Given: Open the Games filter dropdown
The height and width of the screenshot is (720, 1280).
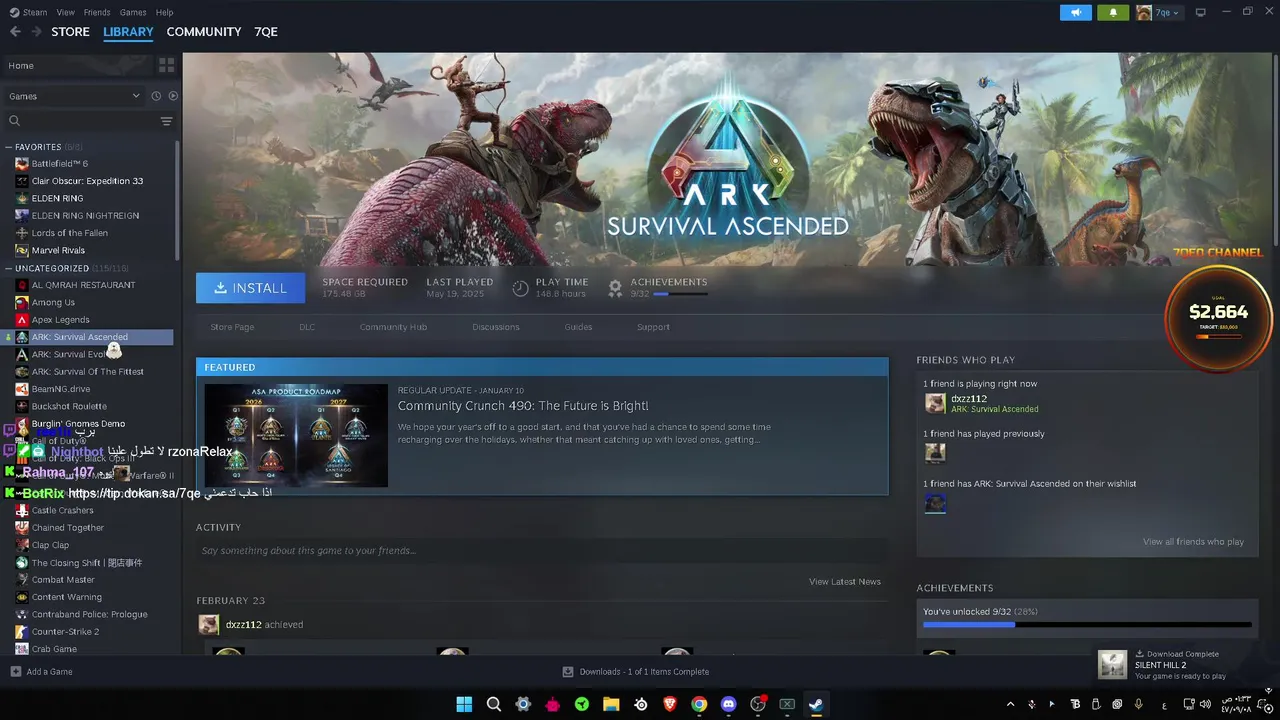Looking at the screenshot, I should coord(75,96).
